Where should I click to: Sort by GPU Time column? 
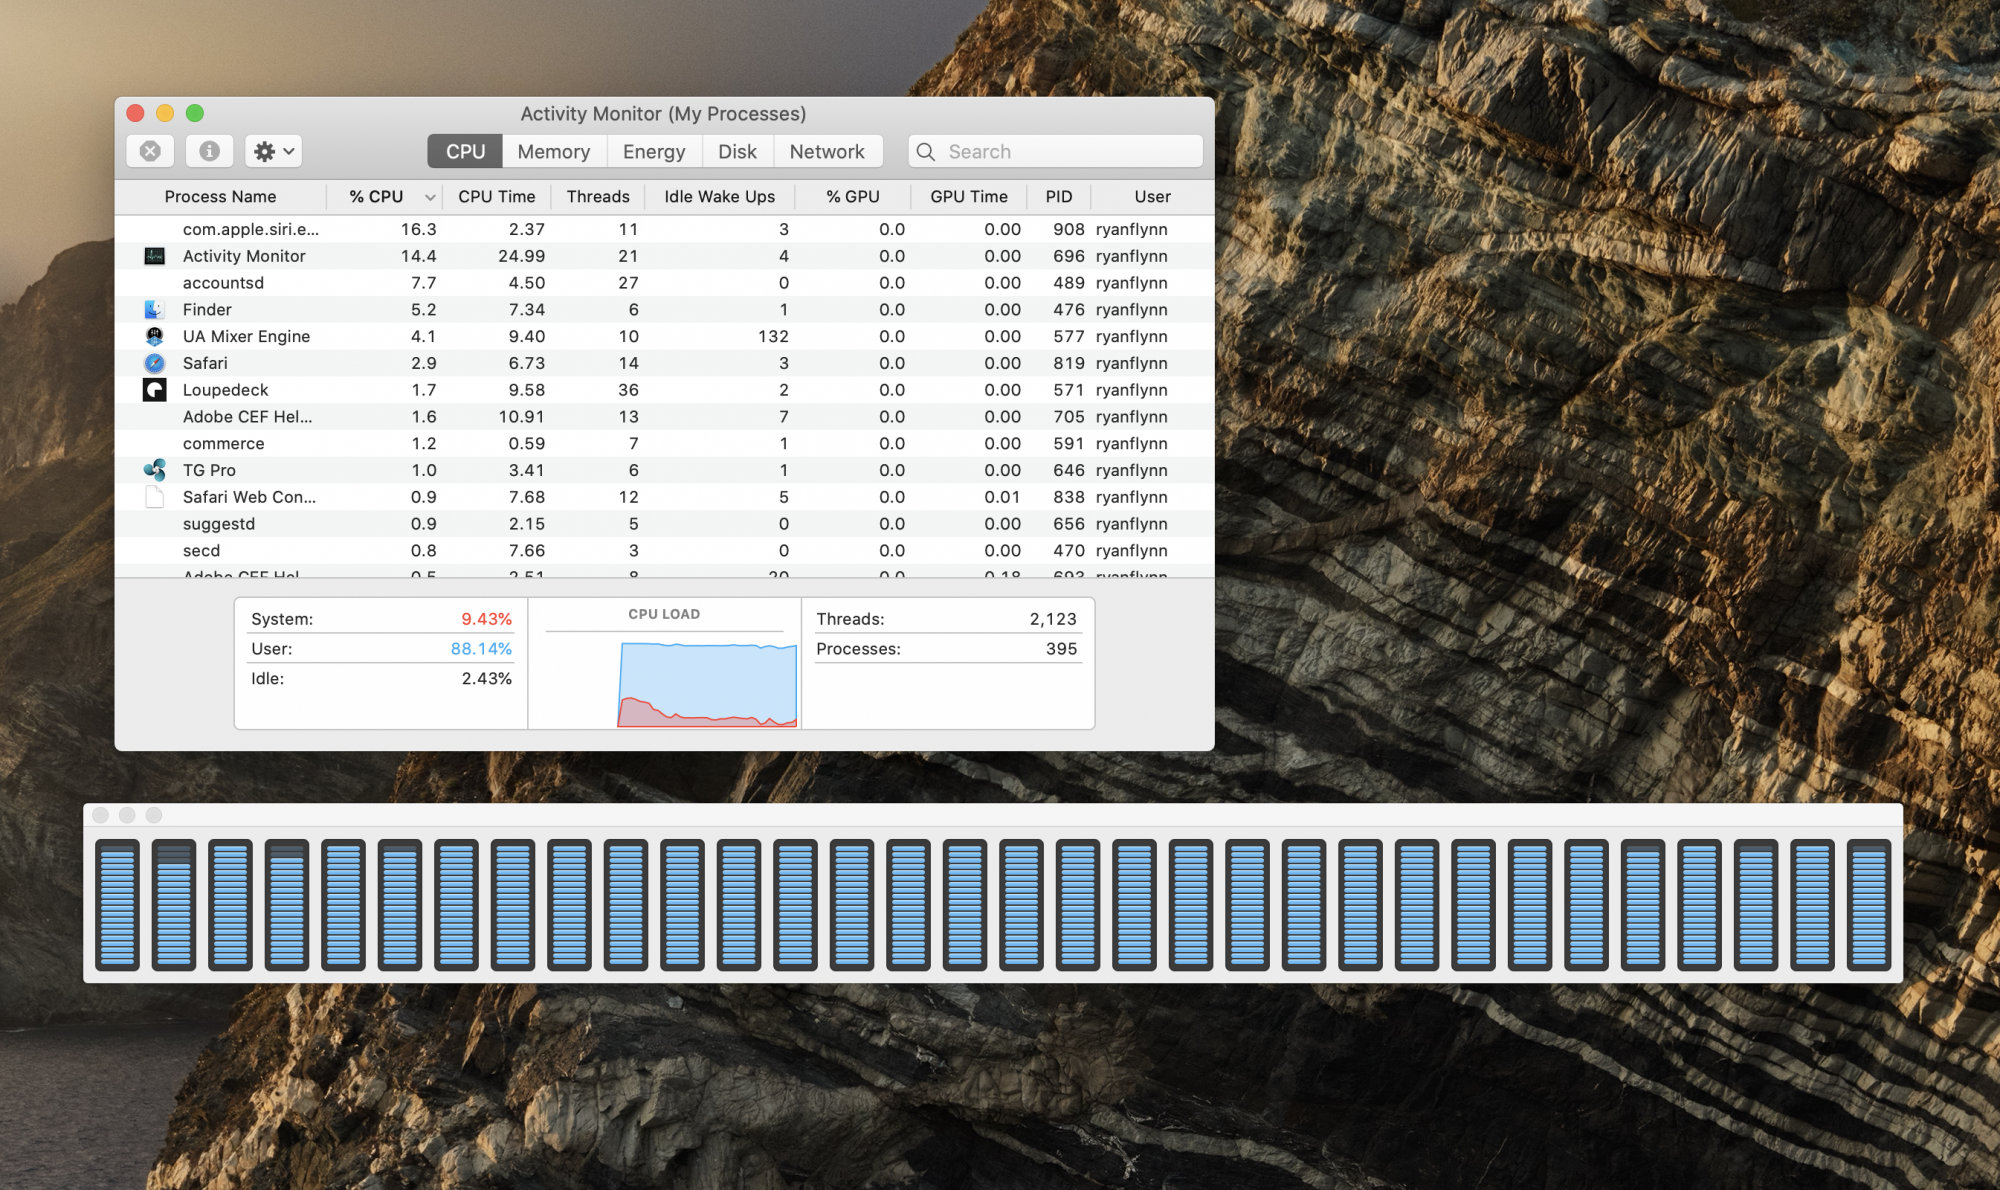coord(969,197)
